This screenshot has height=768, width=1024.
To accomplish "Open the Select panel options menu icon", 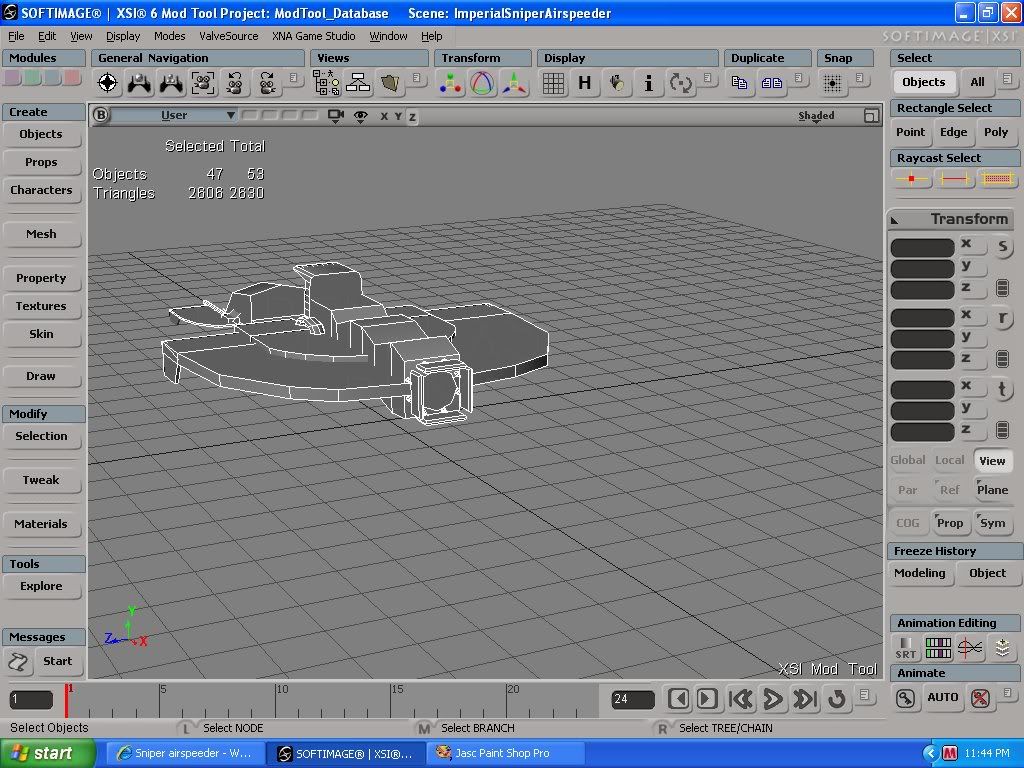I will pos(1007,80).
